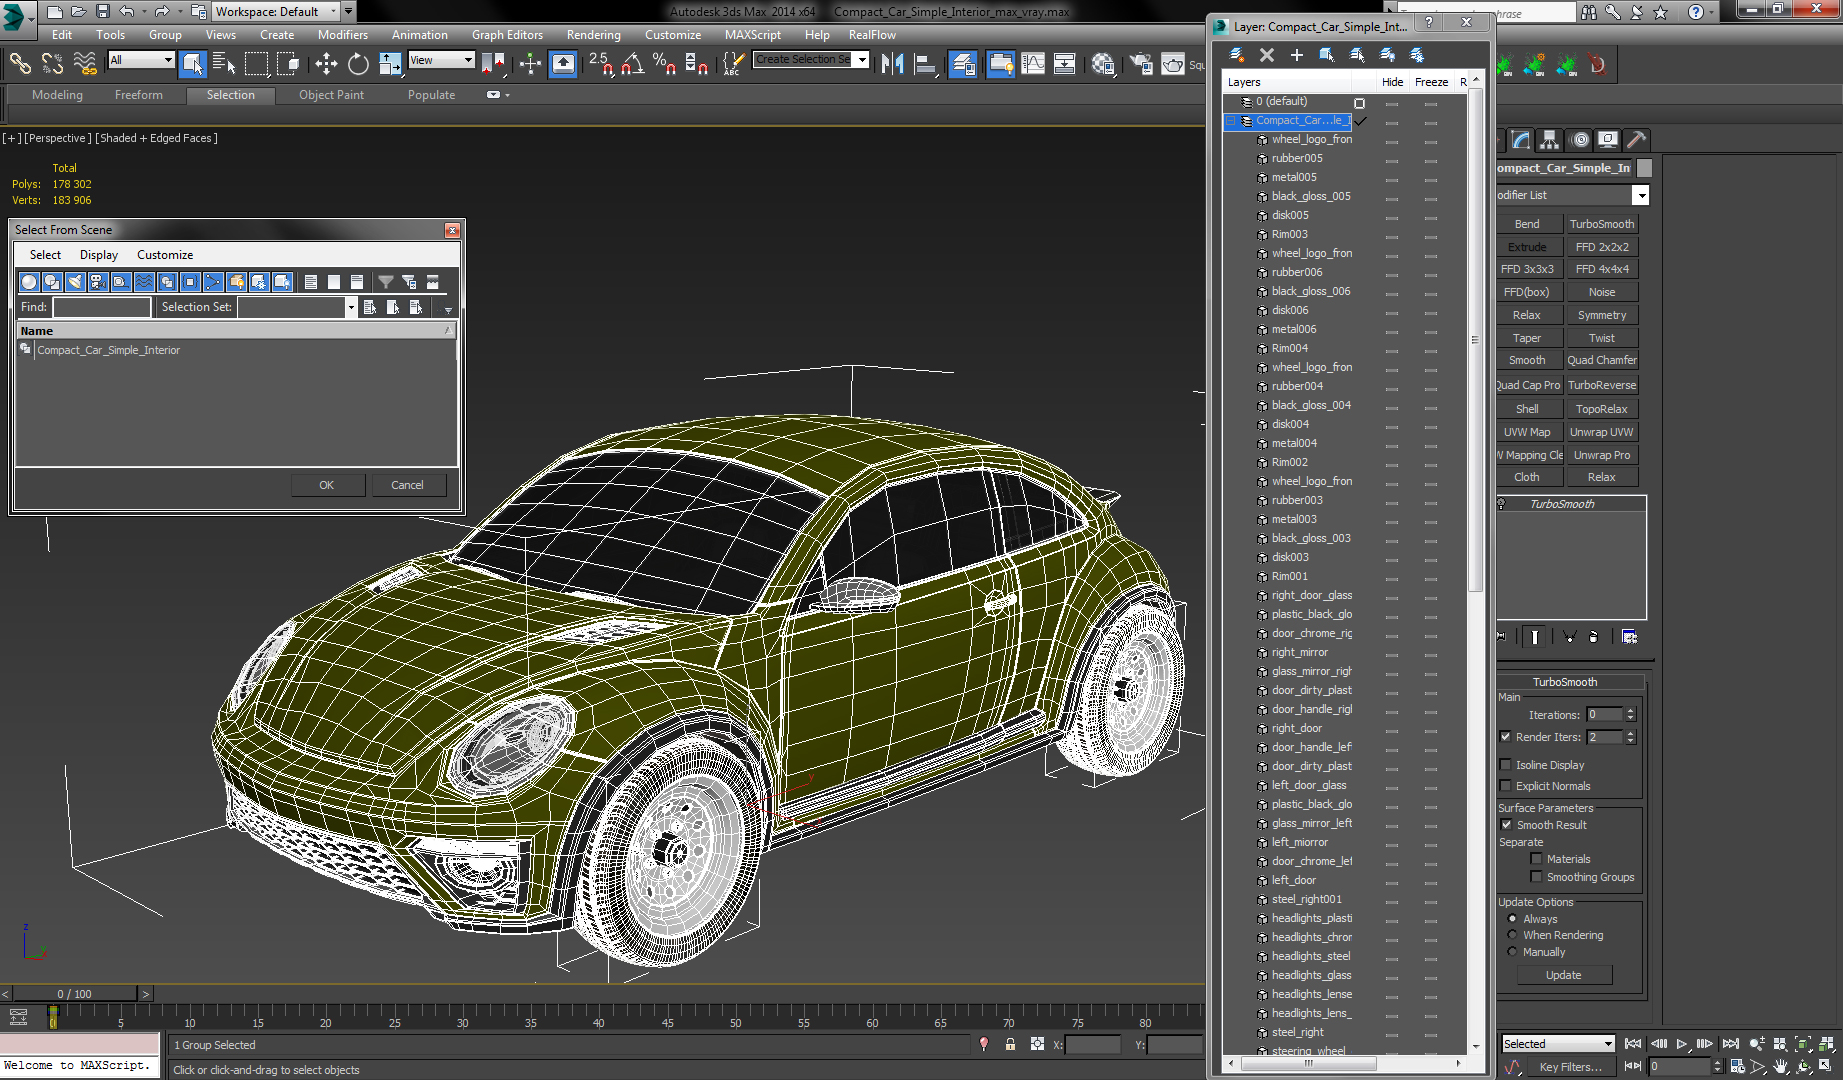1843x1080 pixels.
Task: Select the Always update option
Action: click(1512, 919)
